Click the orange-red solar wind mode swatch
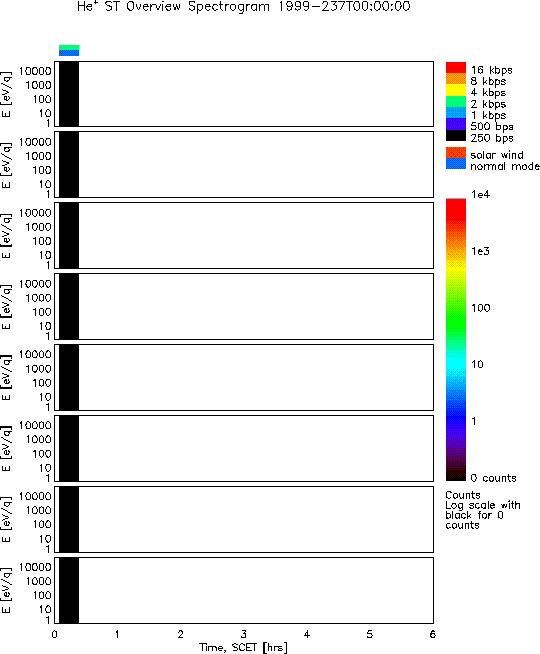Viewport: 540px width, 654px height. tap(456, 153)
